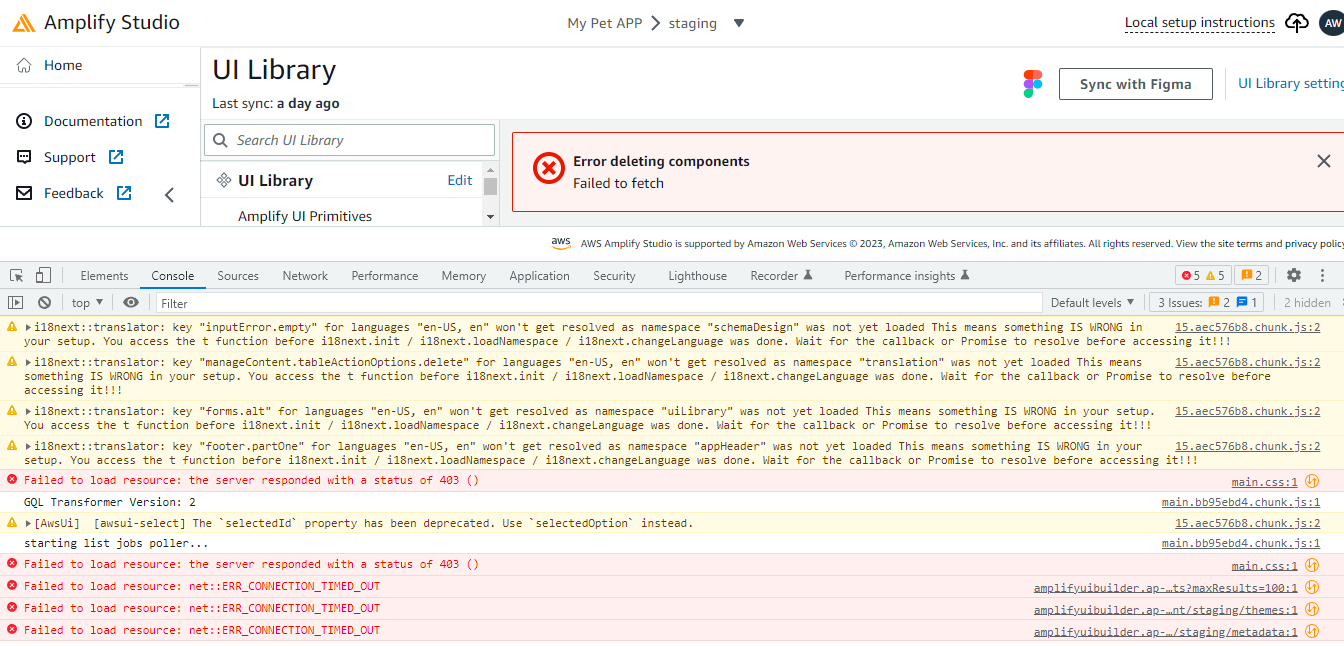Click the cloud upload deploy icon
1344x647 pixels.
point(1297,23)
